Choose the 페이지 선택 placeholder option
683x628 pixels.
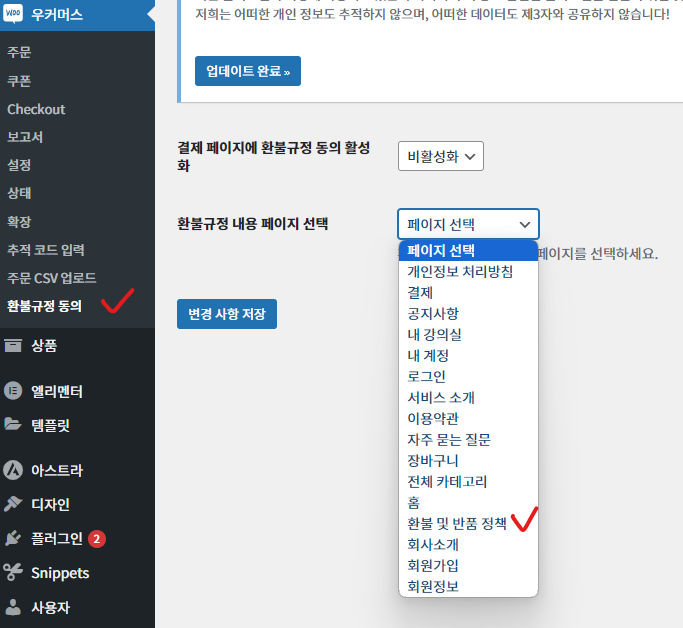468,250
